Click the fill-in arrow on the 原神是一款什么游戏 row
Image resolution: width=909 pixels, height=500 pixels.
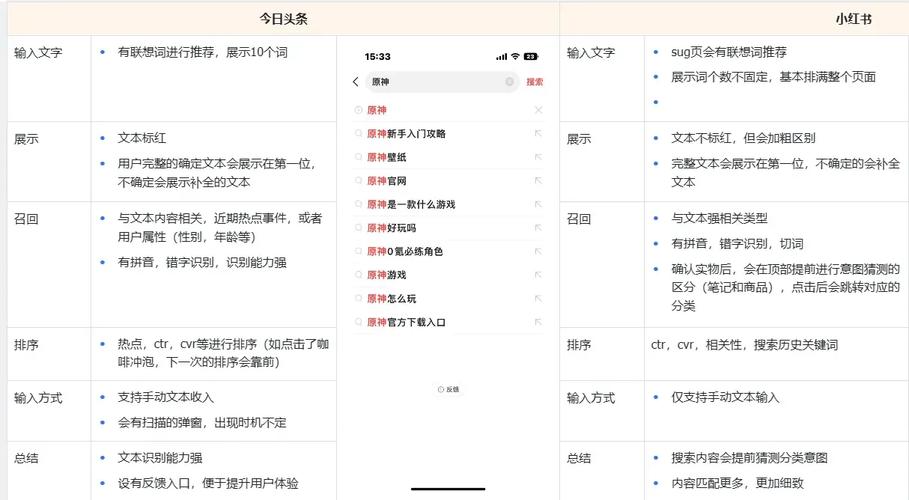pos(538,204)
